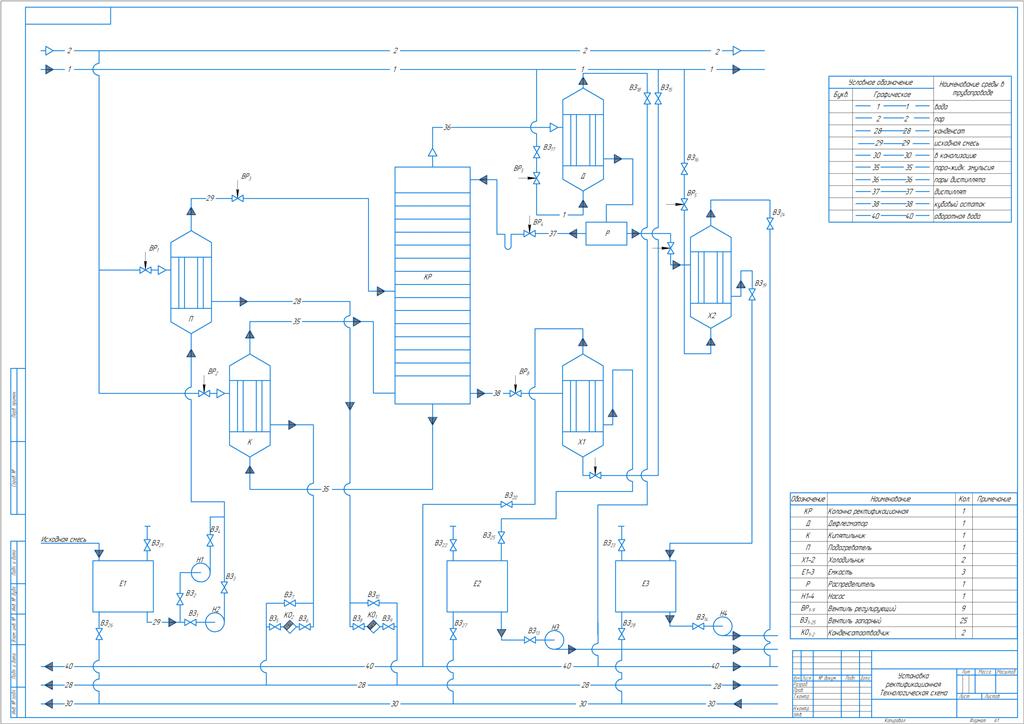This screenshot has height=724, width=1024.
Task: Click equipment row 'Кипятильник'
Action: (903, 535)
